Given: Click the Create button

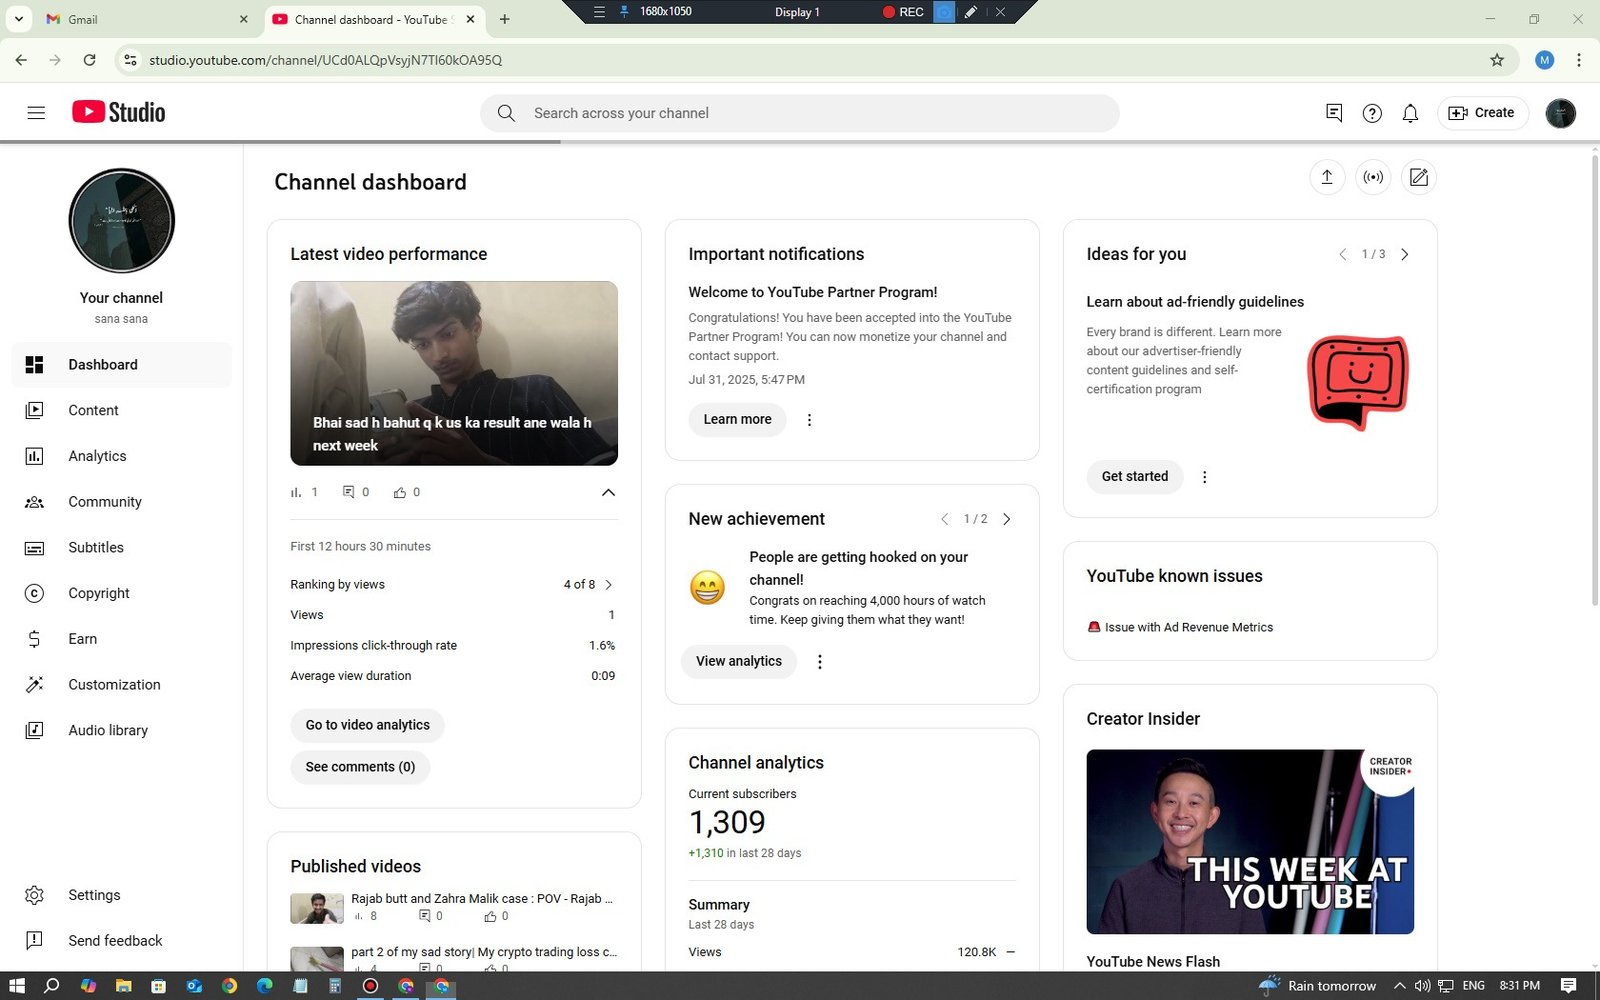Looking at the screenshot, I should (x=1481, y=113).
